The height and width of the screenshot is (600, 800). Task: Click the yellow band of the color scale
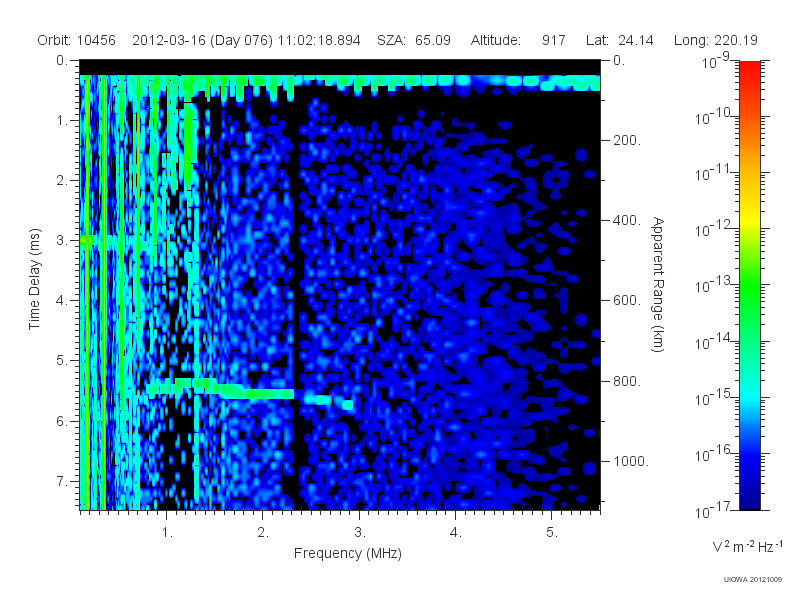pos(750,217)
